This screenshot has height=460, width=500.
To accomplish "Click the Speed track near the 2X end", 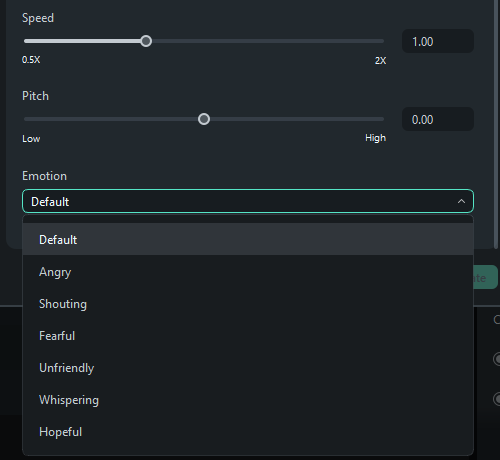I will pos(373,41).
